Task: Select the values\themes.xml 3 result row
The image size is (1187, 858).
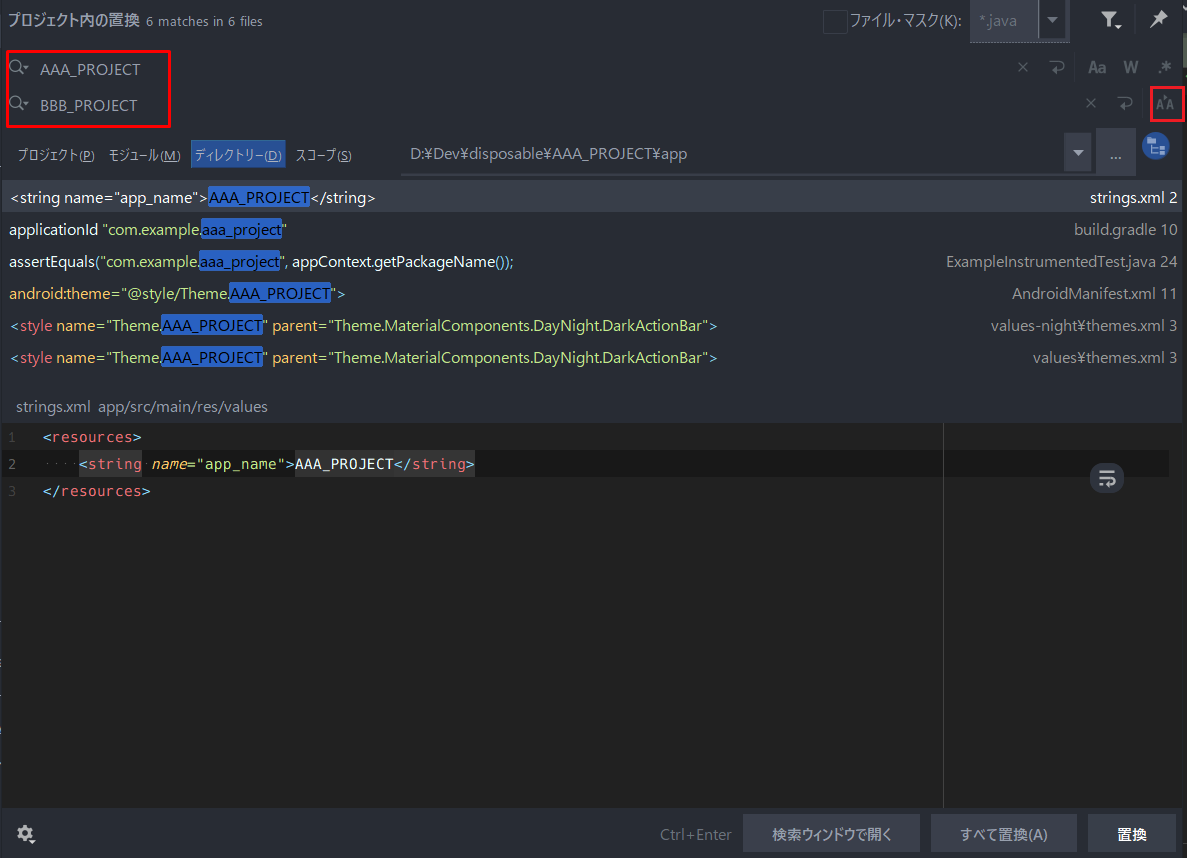Action: 593,357
